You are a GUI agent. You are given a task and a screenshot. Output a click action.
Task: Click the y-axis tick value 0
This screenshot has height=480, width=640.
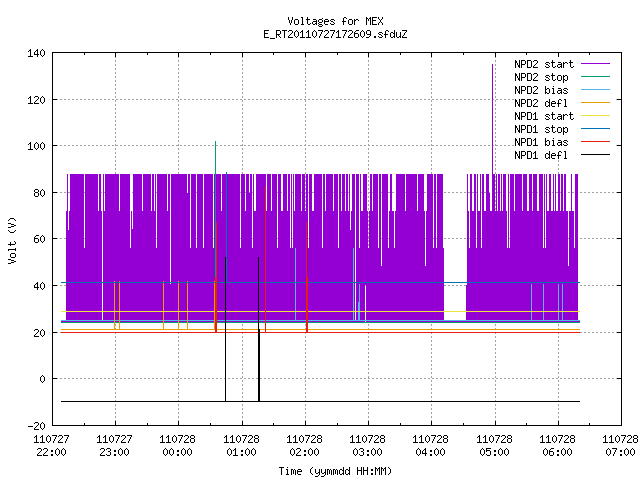click(42, 380)
